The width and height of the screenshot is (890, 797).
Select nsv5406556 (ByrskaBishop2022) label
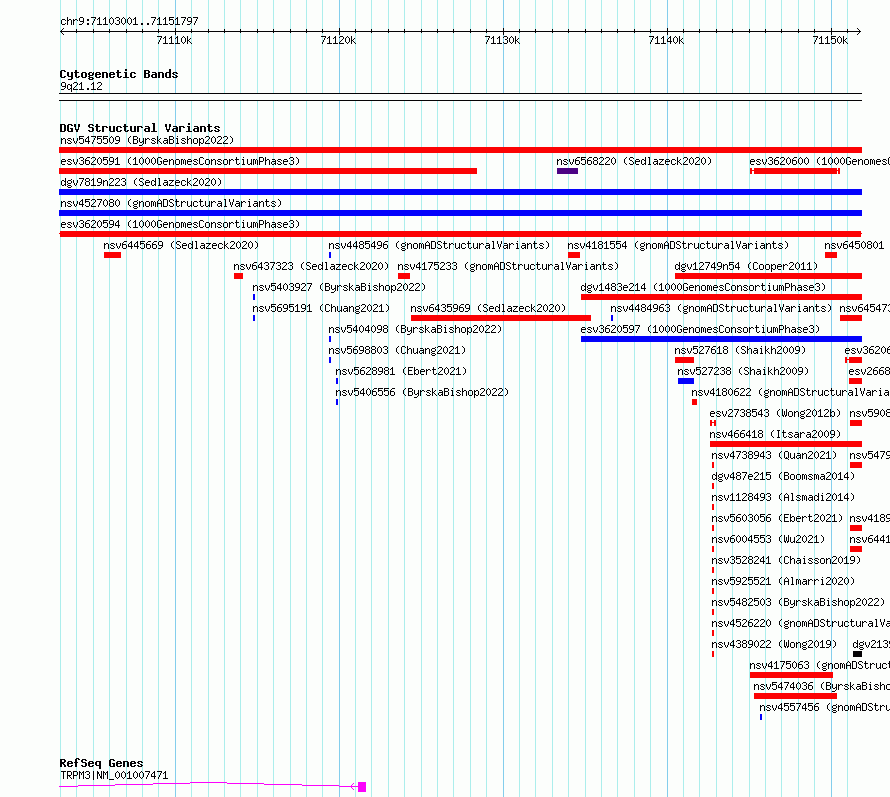[422, 392]
